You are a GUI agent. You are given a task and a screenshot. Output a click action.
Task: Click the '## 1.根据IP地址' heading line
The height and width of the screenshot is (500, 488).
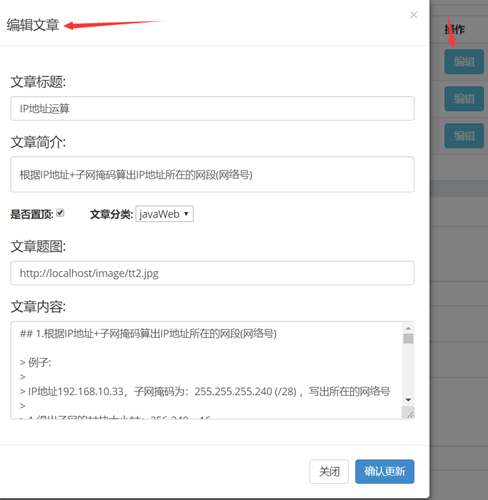pos(148,333)
